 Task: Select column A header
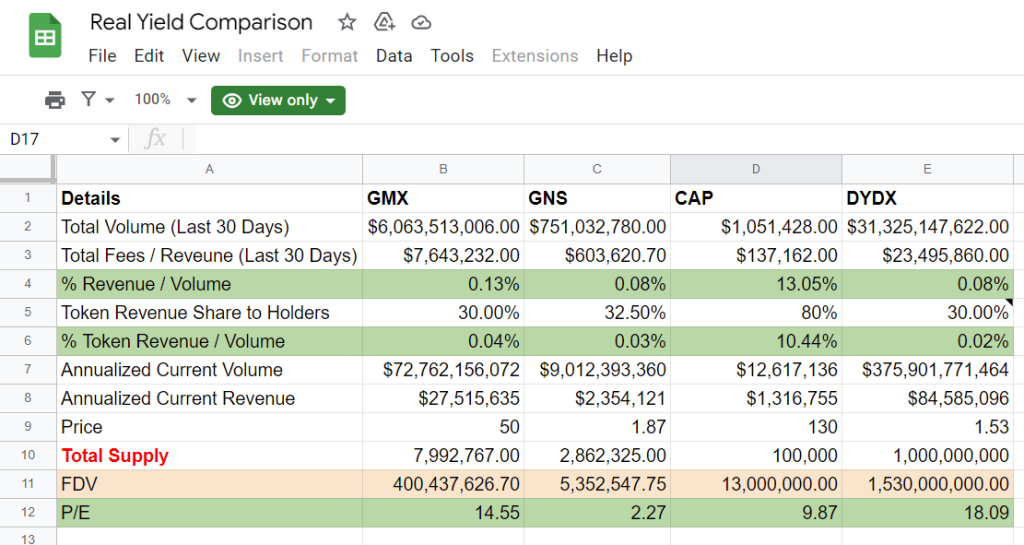[x=210, y=169]
